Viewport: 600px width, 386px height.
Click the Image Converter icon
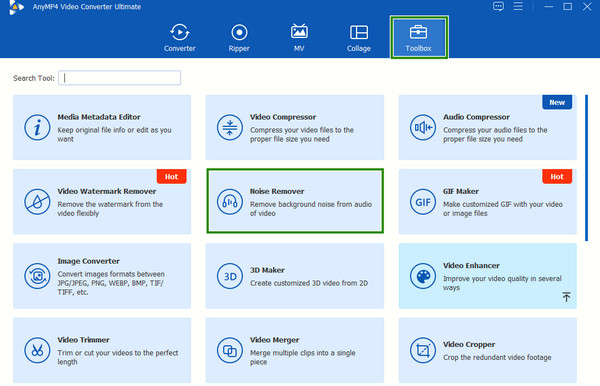coord(37,276)
